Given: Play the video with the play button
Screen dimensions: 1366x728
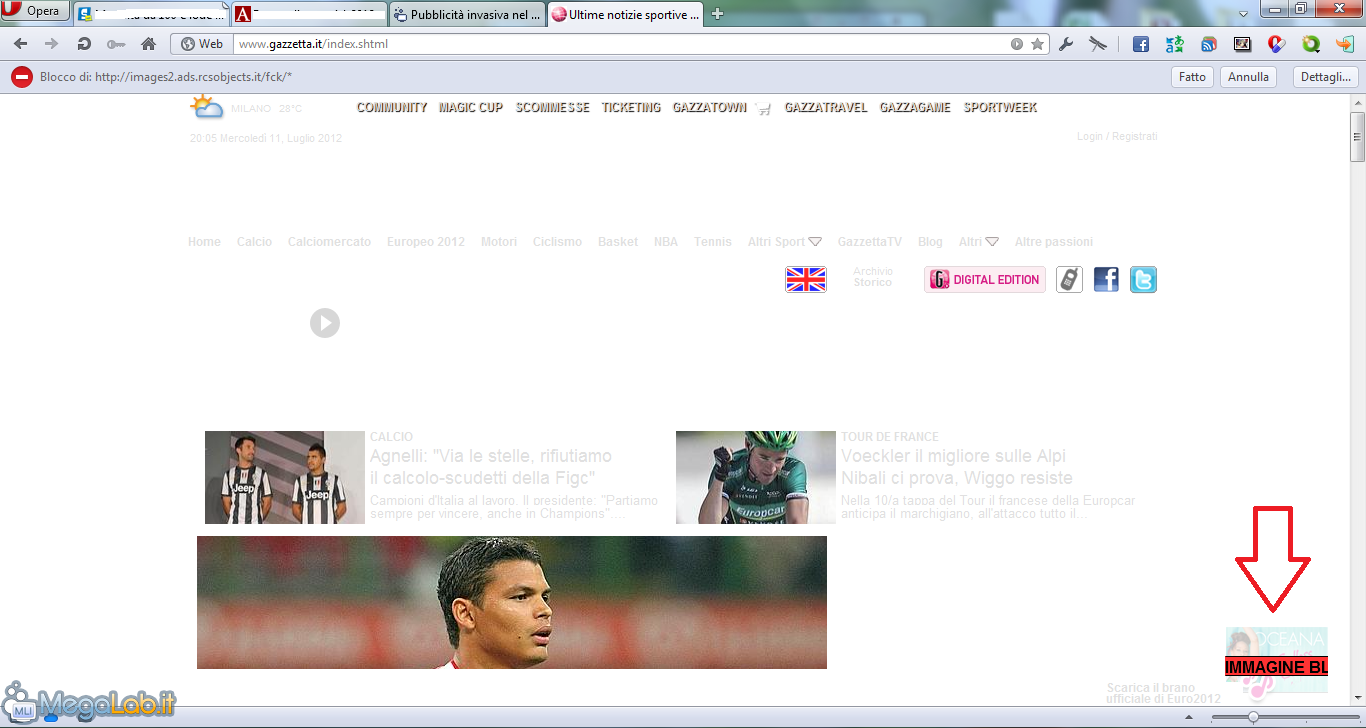Looking at the screenshot, I should point(325,323).
